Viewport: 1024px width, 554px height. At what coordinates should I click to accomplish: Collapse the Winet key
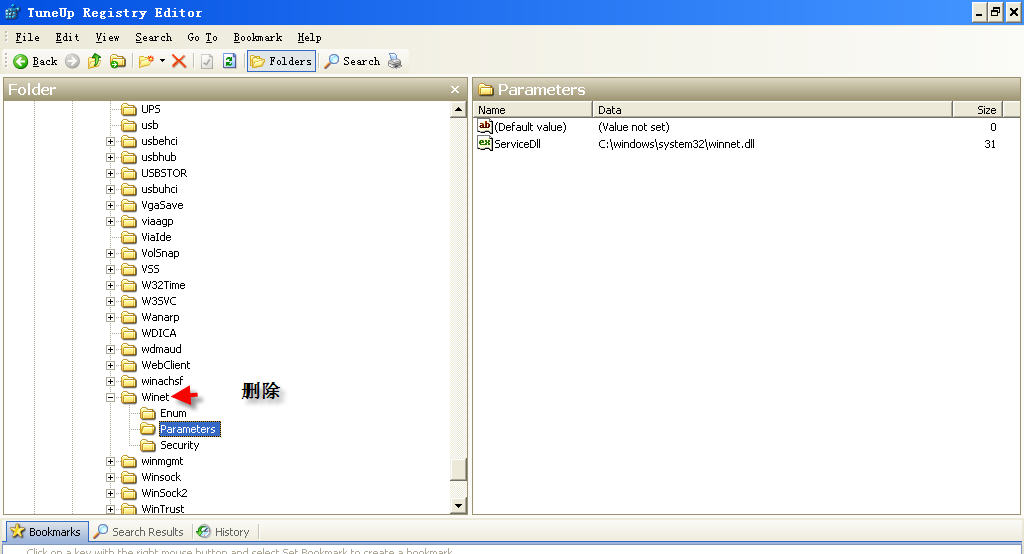[x=110, y=397]
